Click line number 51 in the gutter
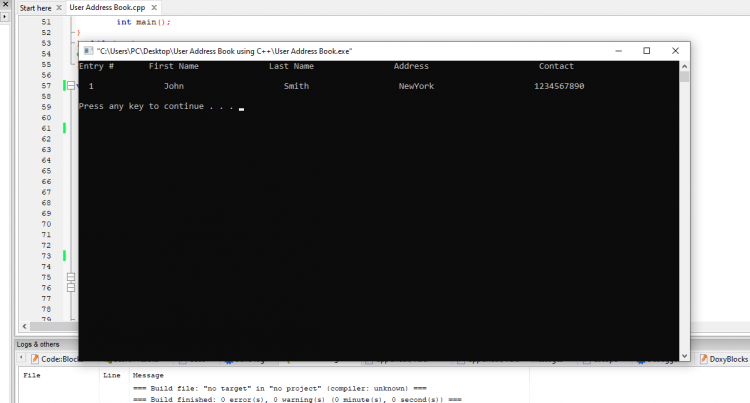Viewport: 750px width, 403px height. point(46,22)
